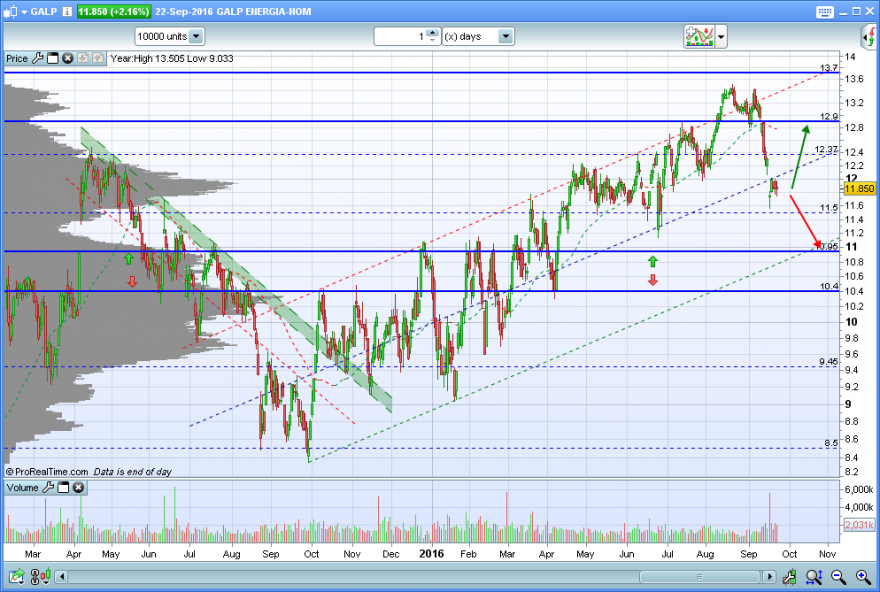Maximize the Price panel

[x=53, y=58]
